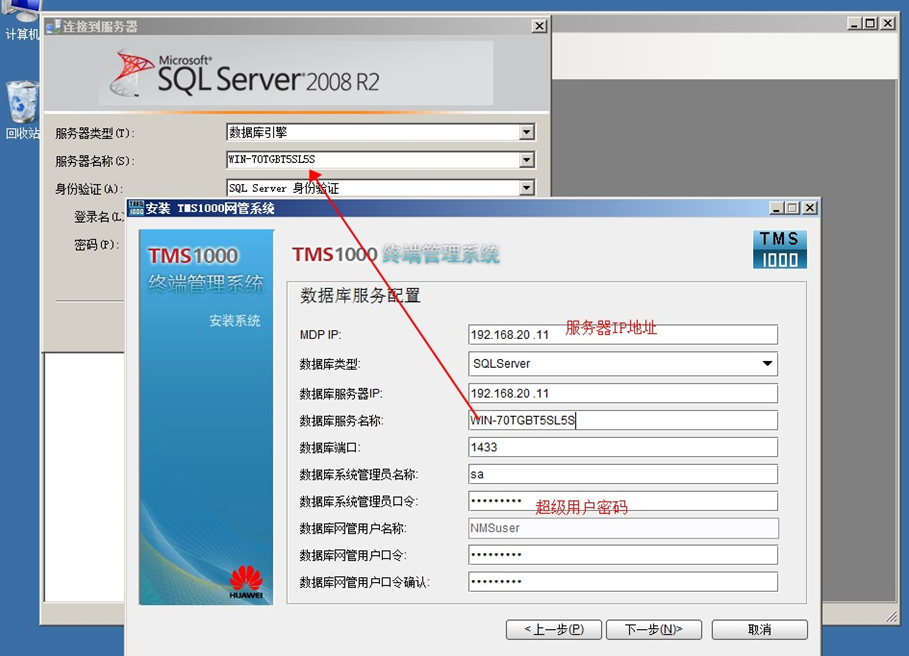The width and height of the screenshot is (909, 656).
Task: Click the 下一步(N) next button
Action: (x=654, y=629)
